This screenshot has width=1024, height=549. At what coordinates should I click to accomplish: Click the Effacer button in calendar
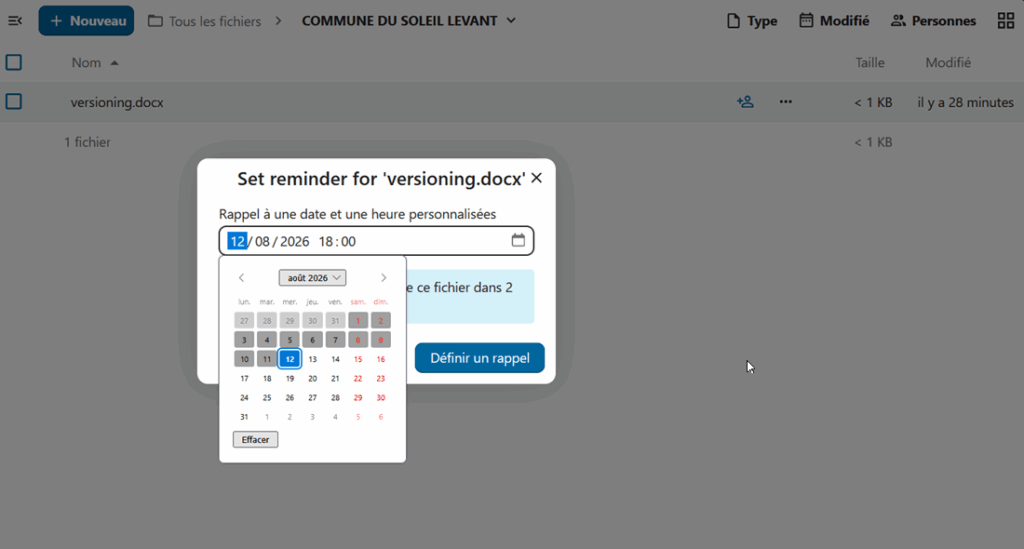(255, 439)
